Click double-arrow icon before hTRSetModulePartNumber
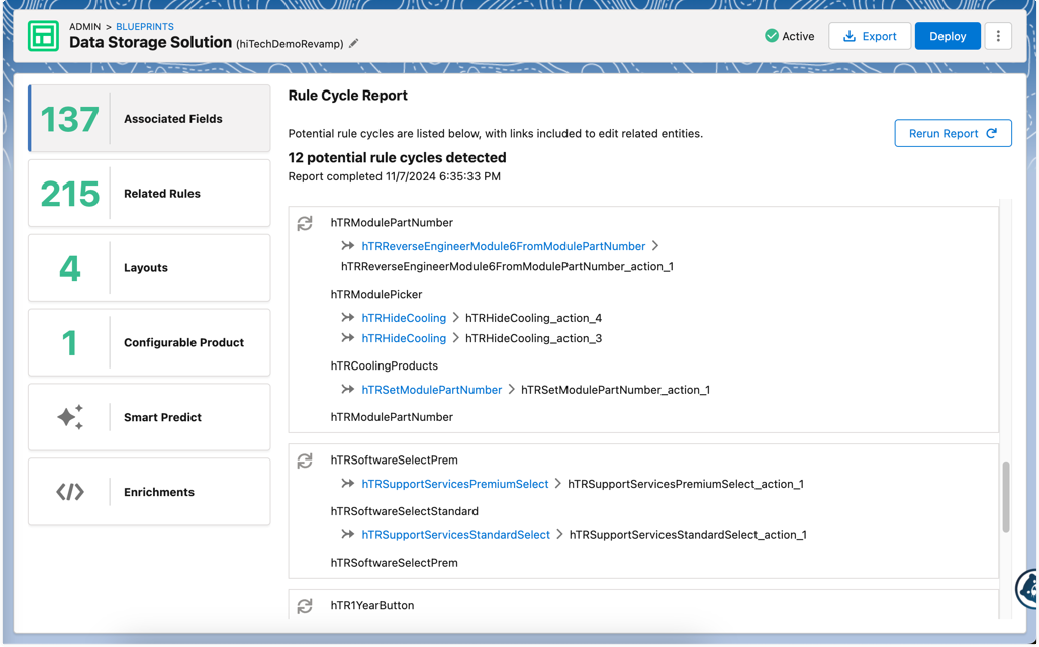The image size is (1039, 647). tap(347, 390)
